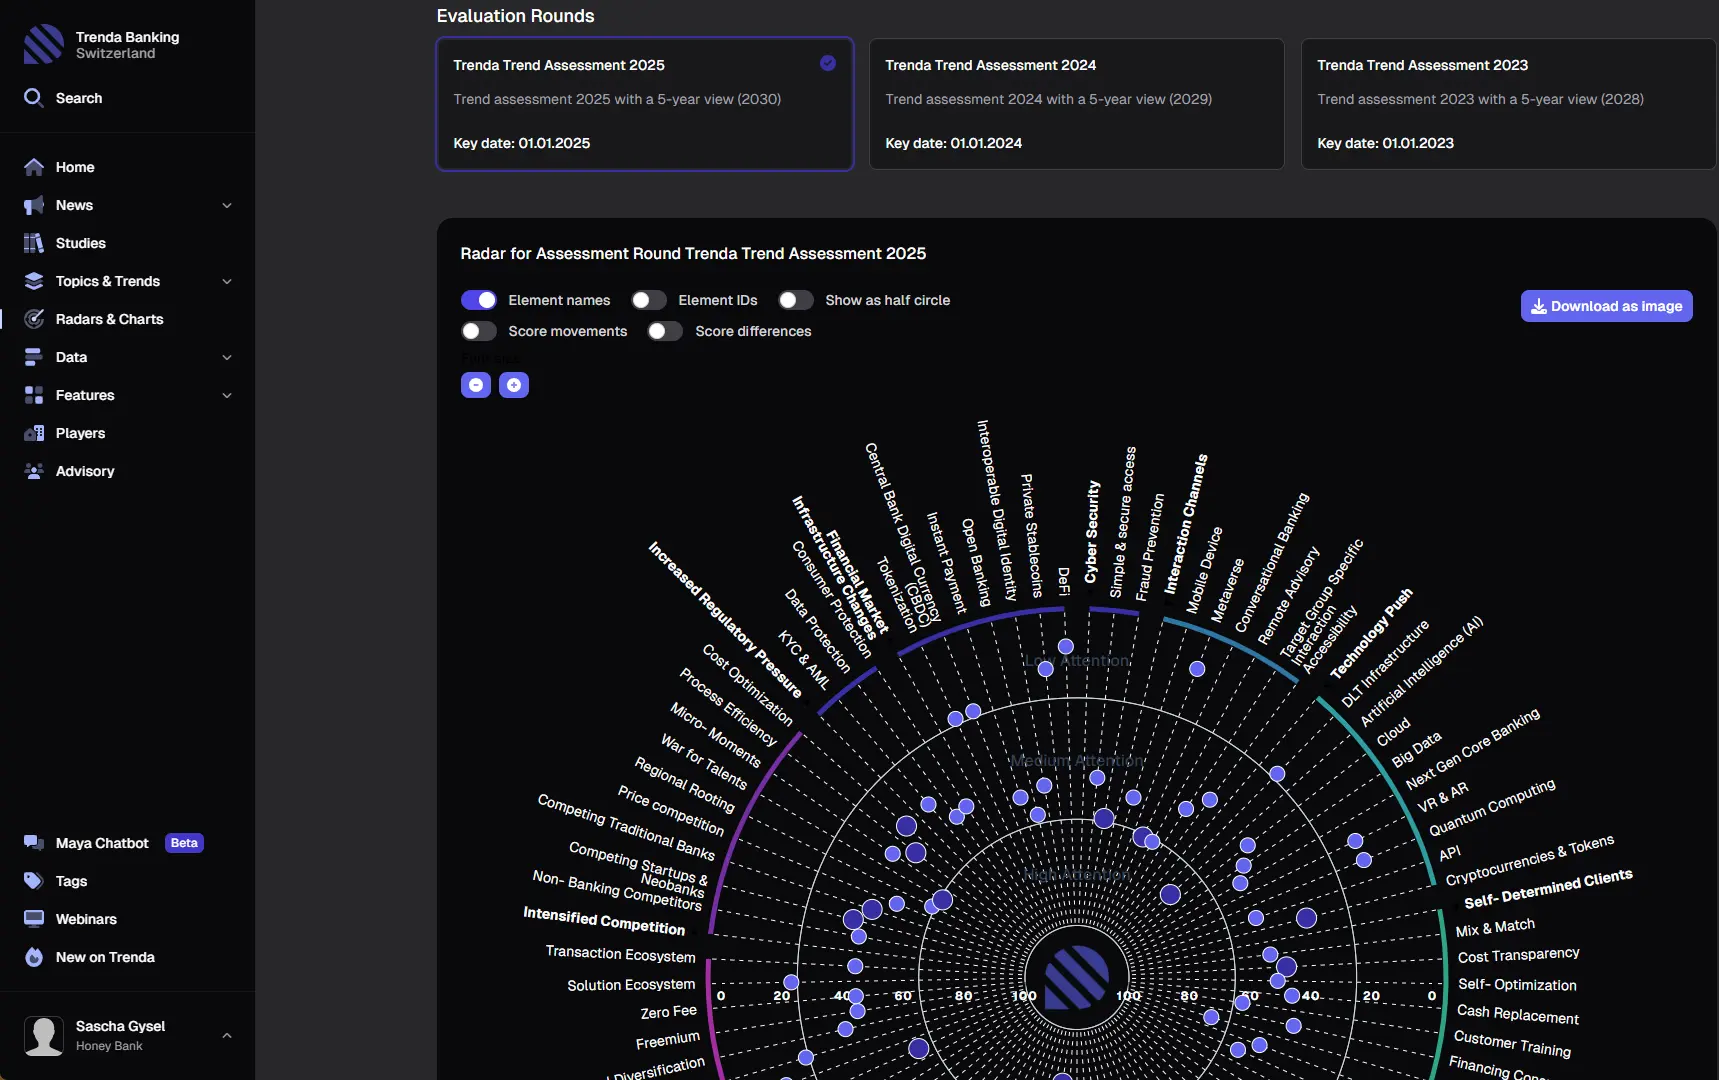Decrease radar font size with minus control
1719x1080 pixels.
[475, 385]
